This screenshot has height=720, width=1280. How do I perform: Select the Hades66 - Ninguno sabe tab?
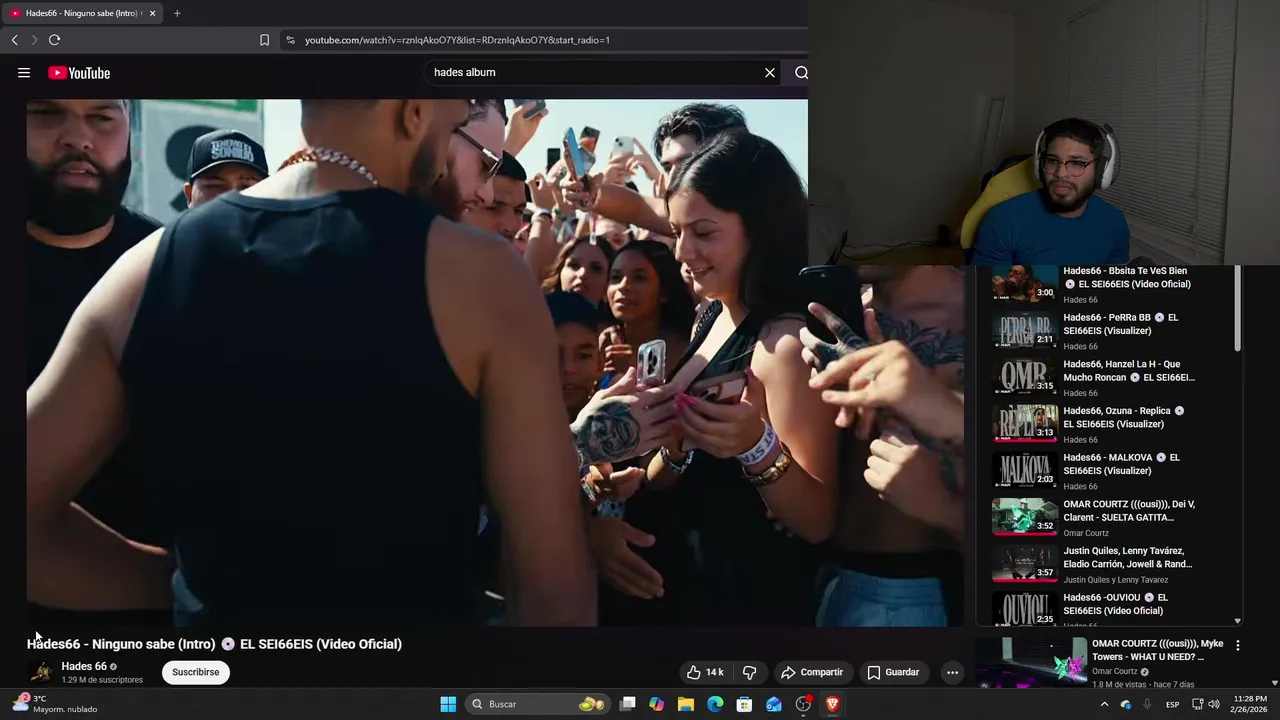coord(83,13)
